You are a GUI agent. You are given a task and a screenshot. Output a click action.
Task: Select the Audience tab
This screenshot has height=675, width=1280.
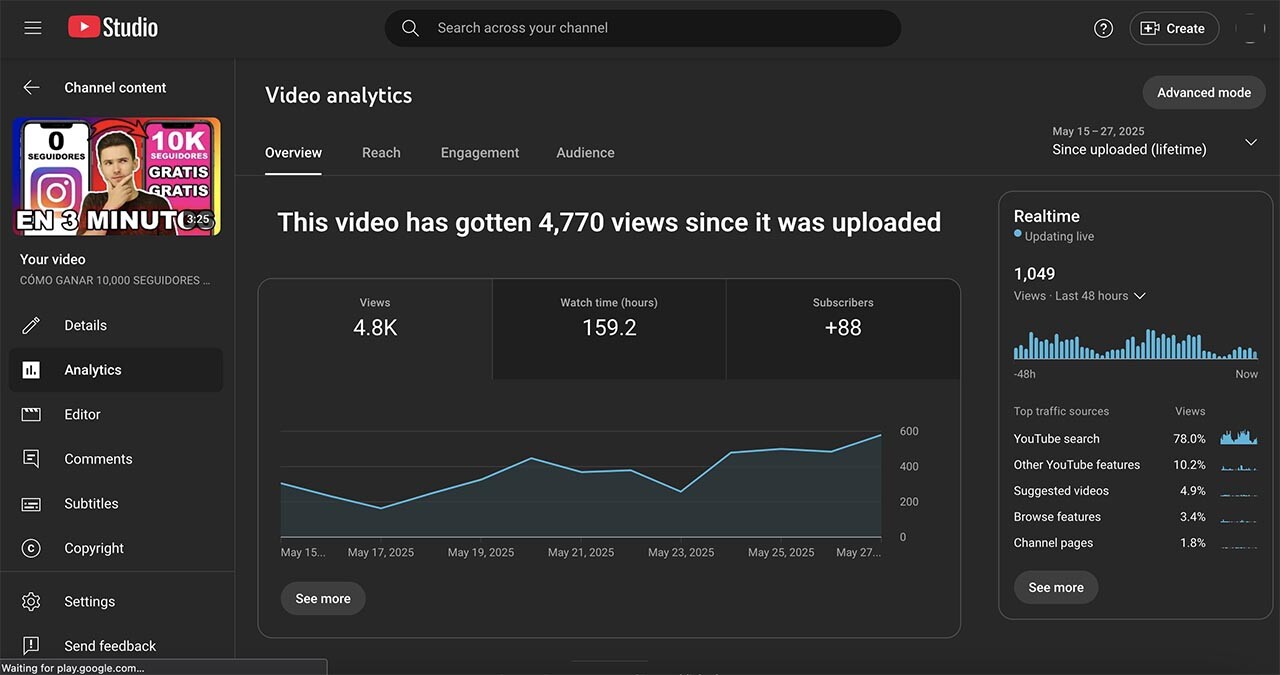[x=585, y=153]
